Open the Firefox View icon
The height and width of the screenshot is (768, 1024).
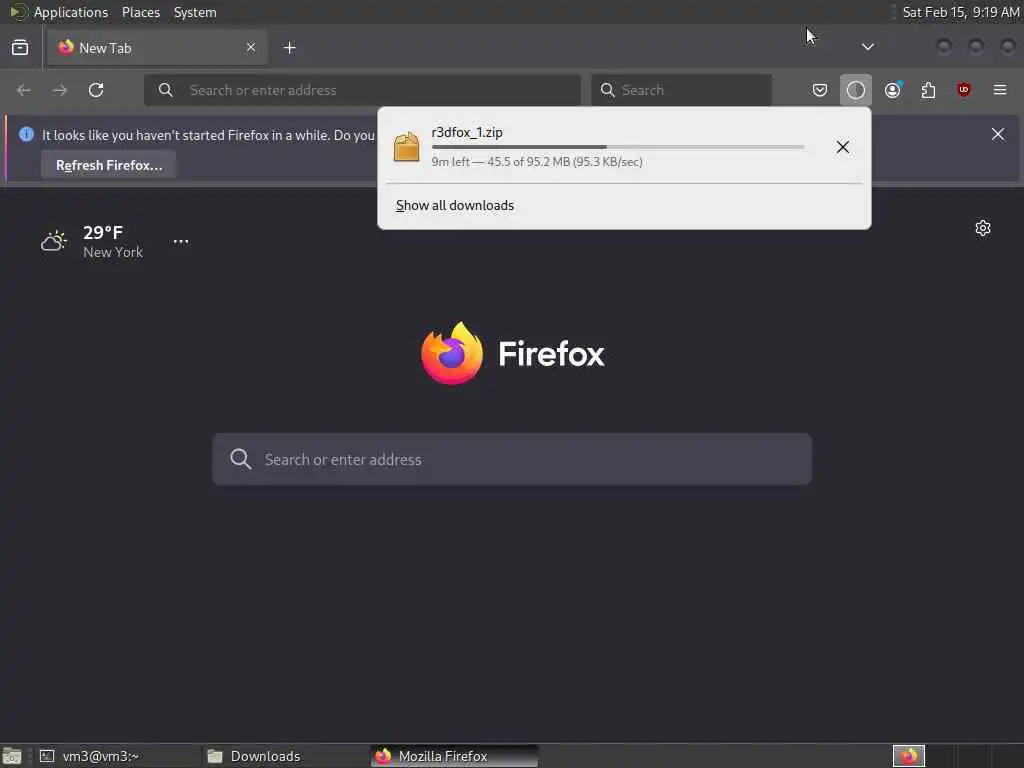pyautogui.click(x=20, y=48)
